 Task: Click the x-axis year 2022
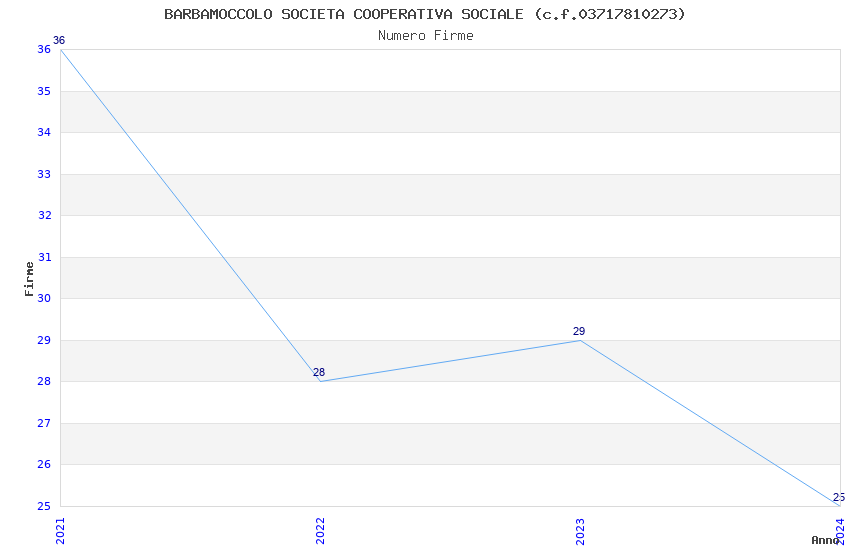(x=320, y=531)
